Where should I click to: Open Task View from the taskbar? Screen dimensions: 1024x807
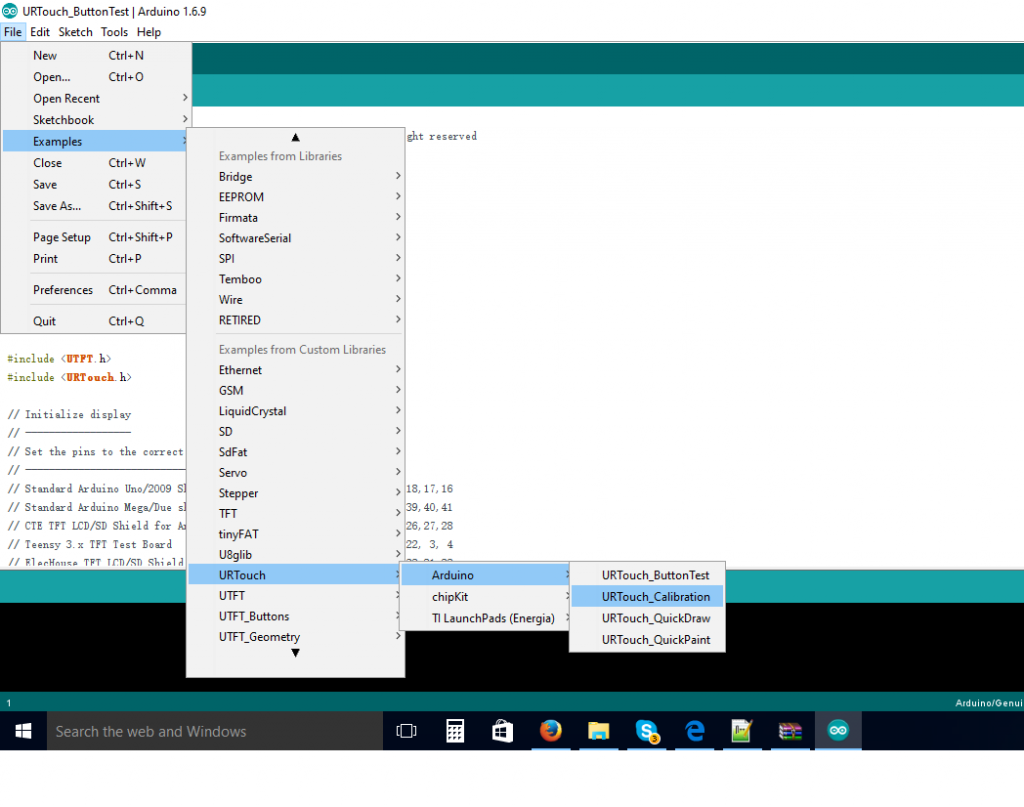click(406, 731)
